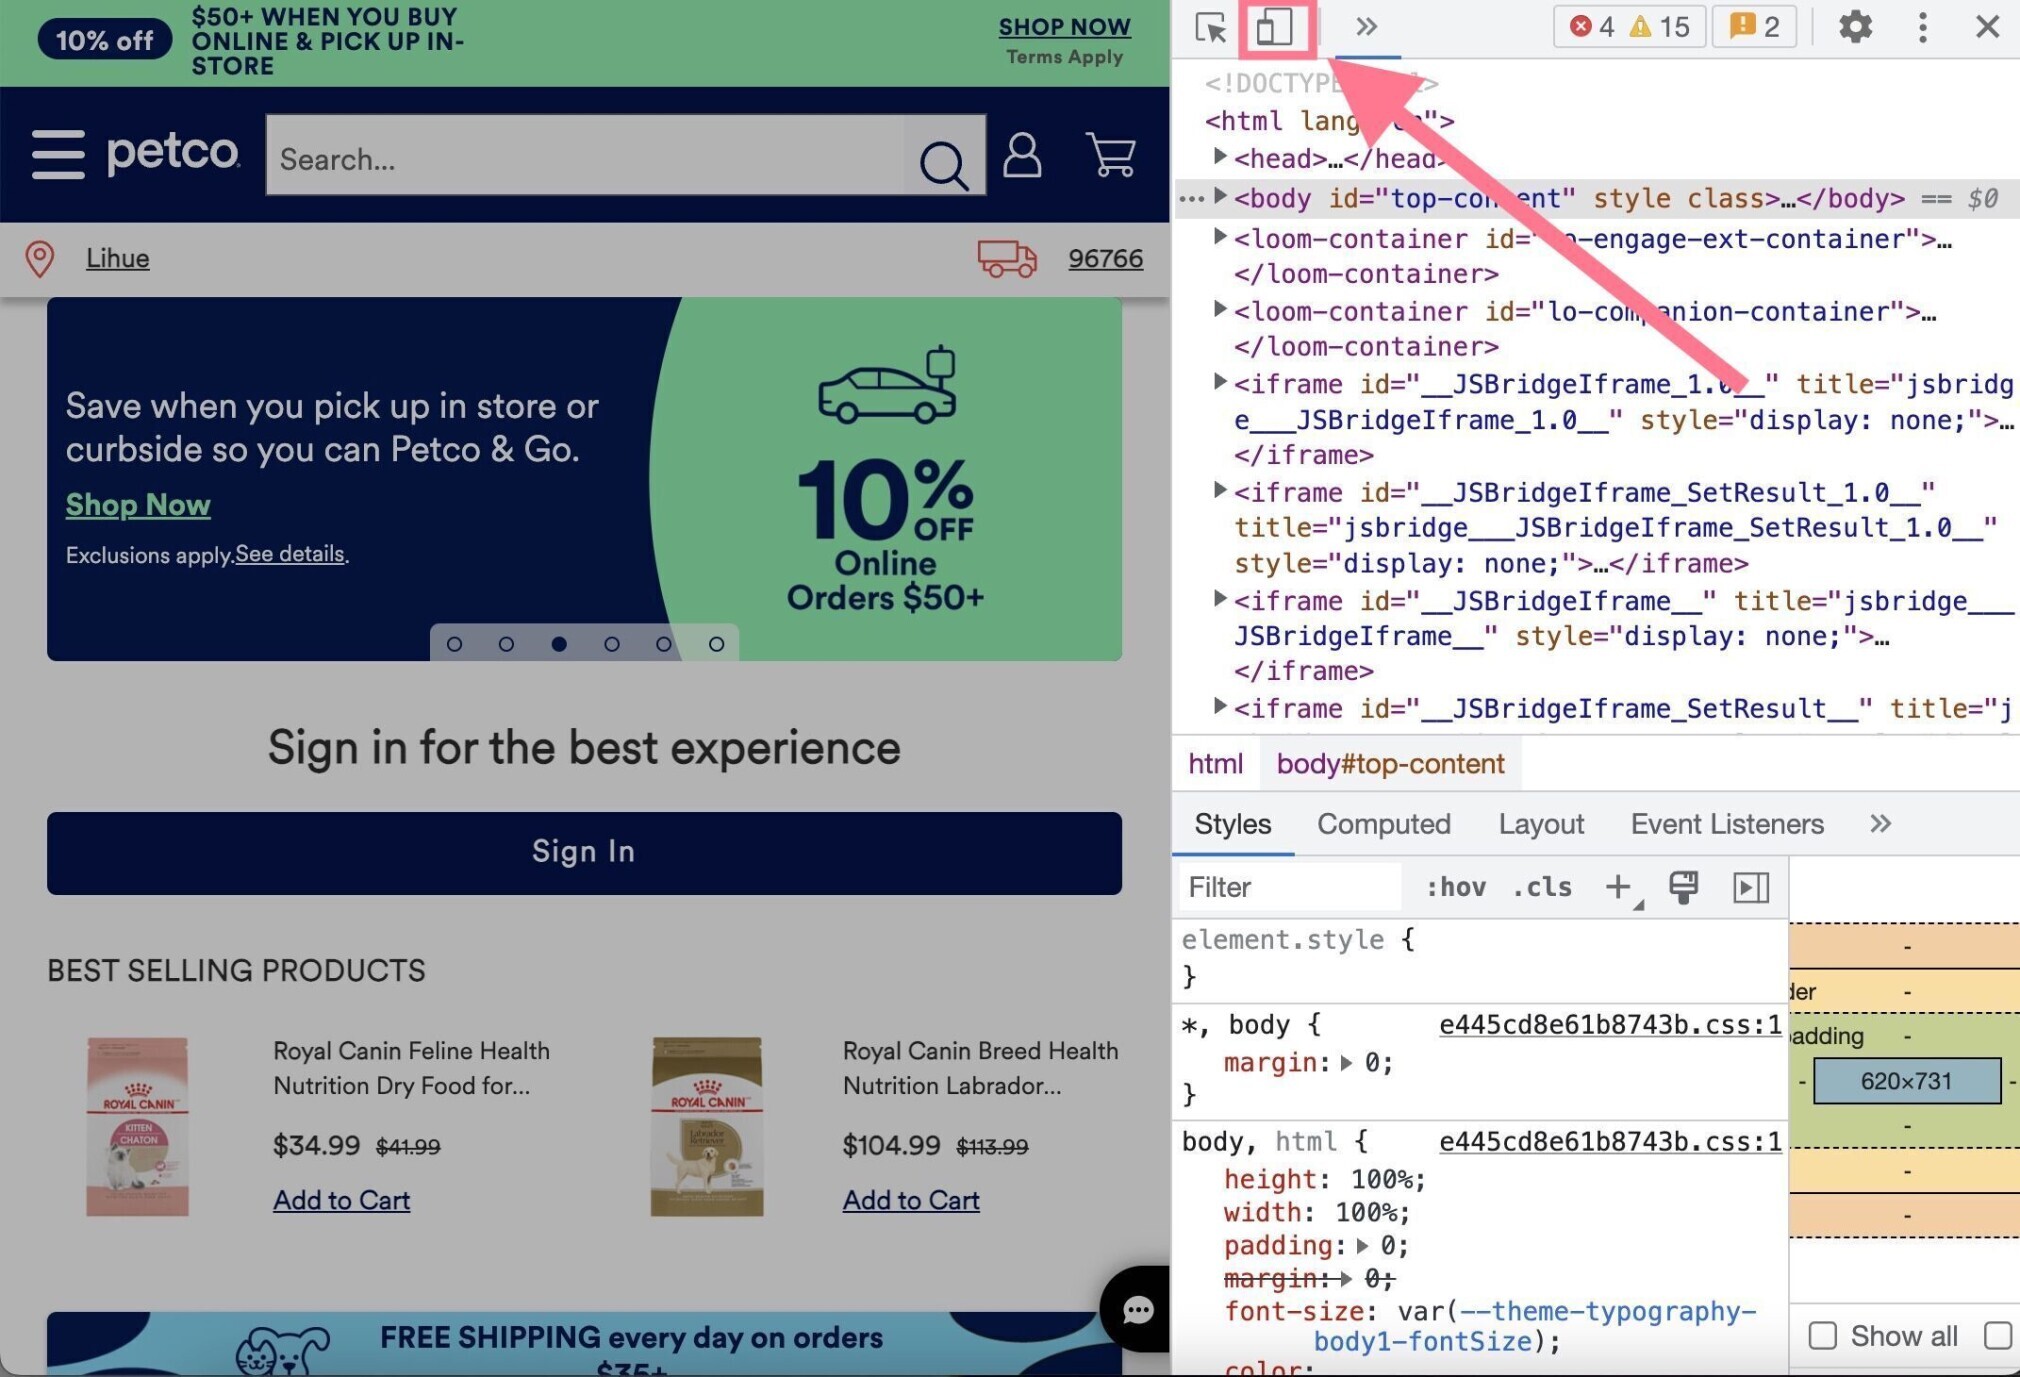Click 'Sign In' button on Petco page
The width and height of the screenshot is (2020, 1377).
coord(583,849)
